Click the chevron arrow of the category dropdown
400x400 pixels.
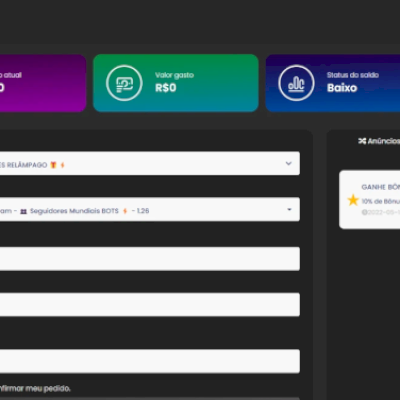click(289, 163)
